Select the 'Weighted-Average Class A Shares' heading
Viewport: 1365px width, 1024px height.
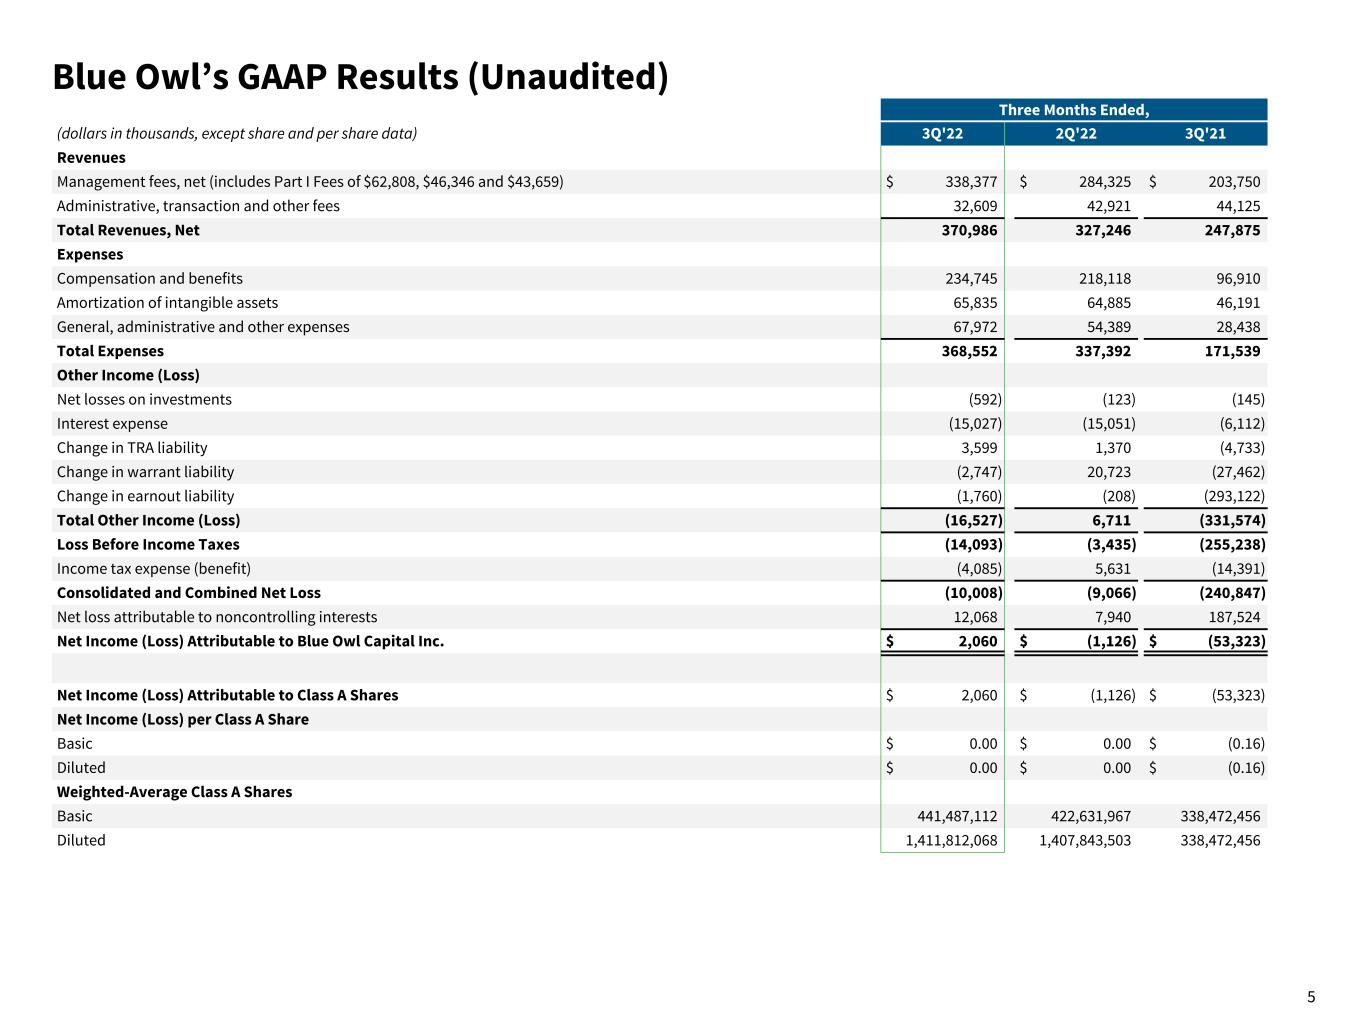[175, 792]
